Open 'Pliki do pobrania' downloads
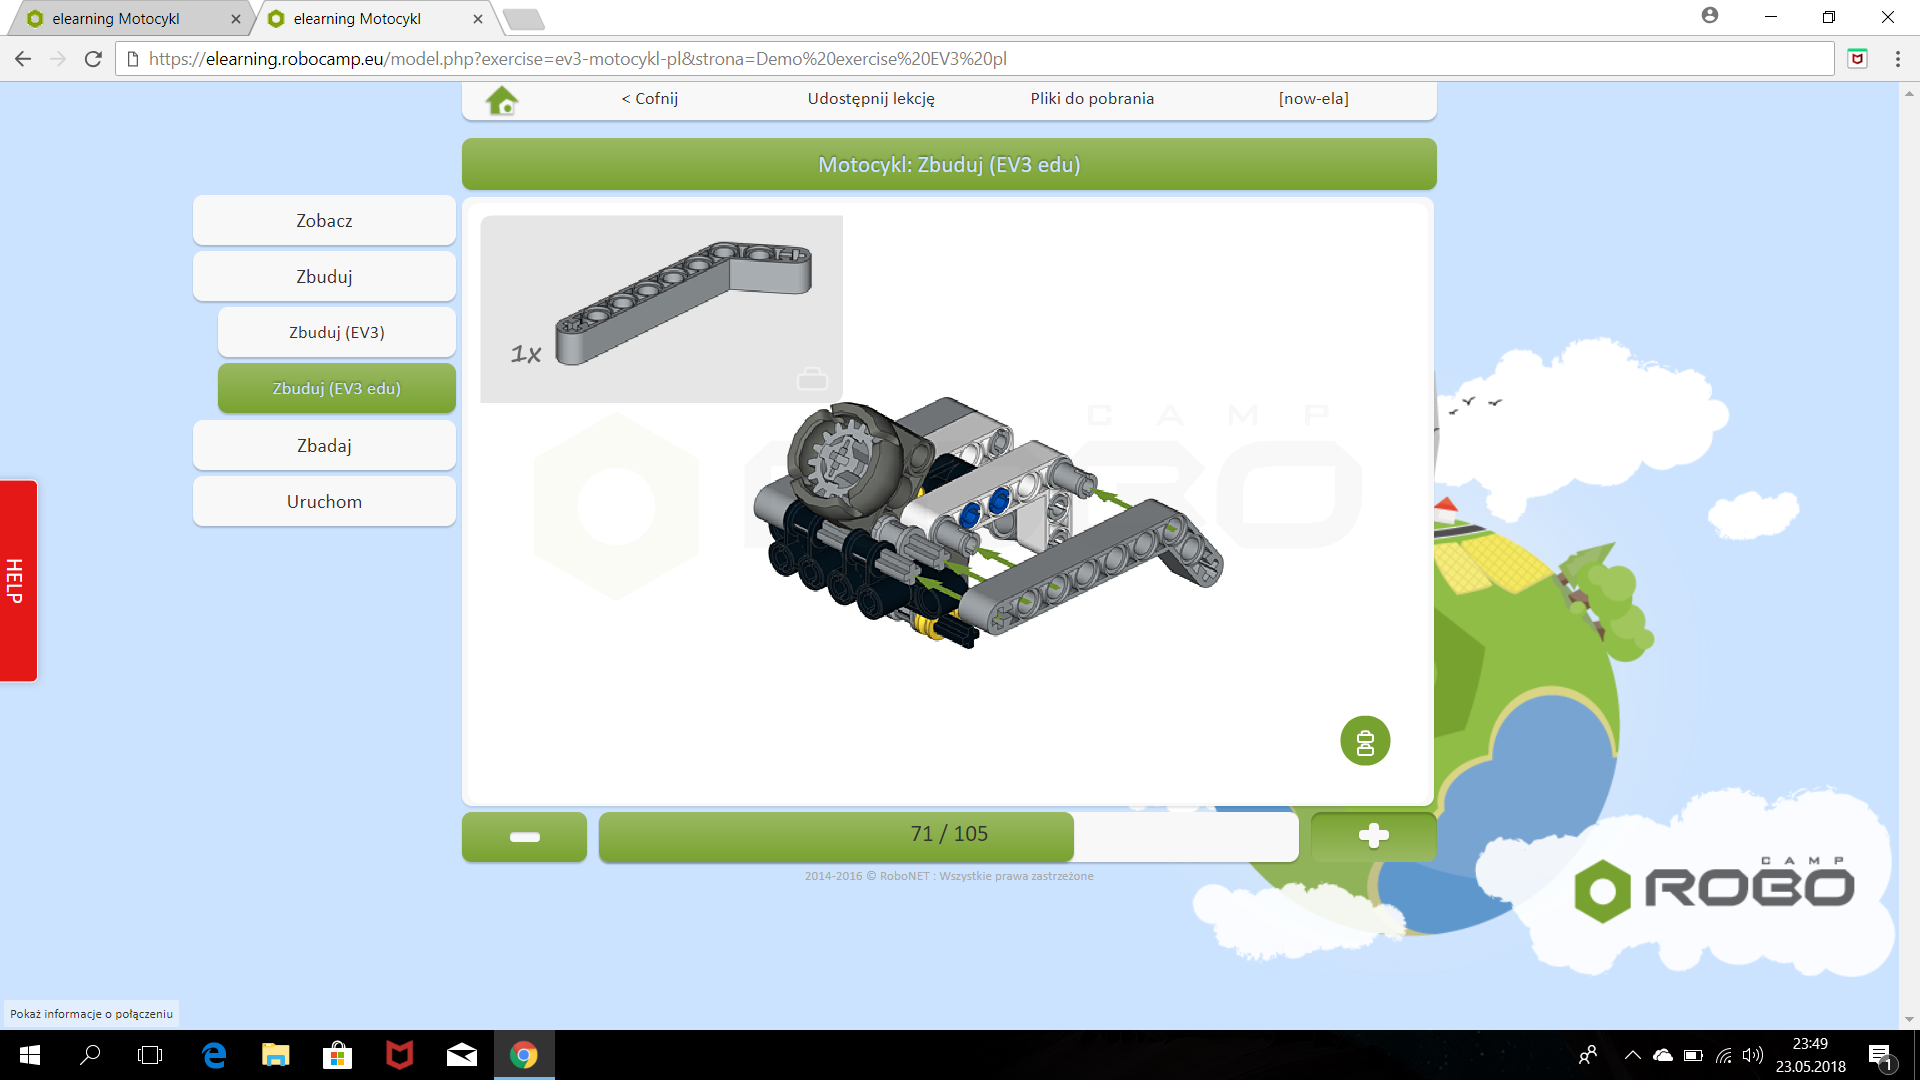The image size is (1920, 1080). click(1092, 99)
